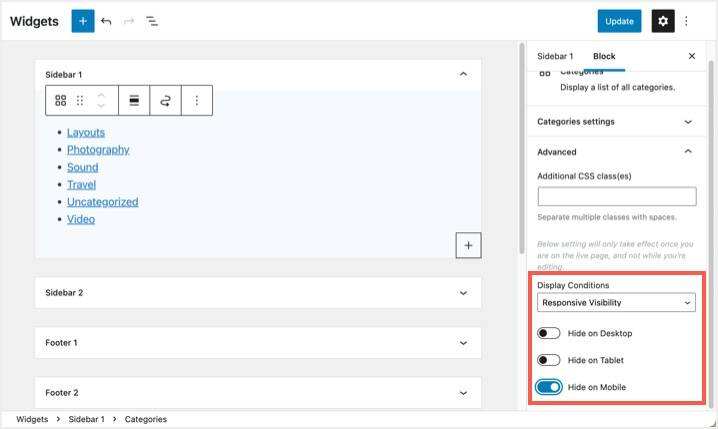Image resolution: width=718 pixels, height=429 pixels.
Task: Expand the Sidebar 2 widget area
Action: 258,293
